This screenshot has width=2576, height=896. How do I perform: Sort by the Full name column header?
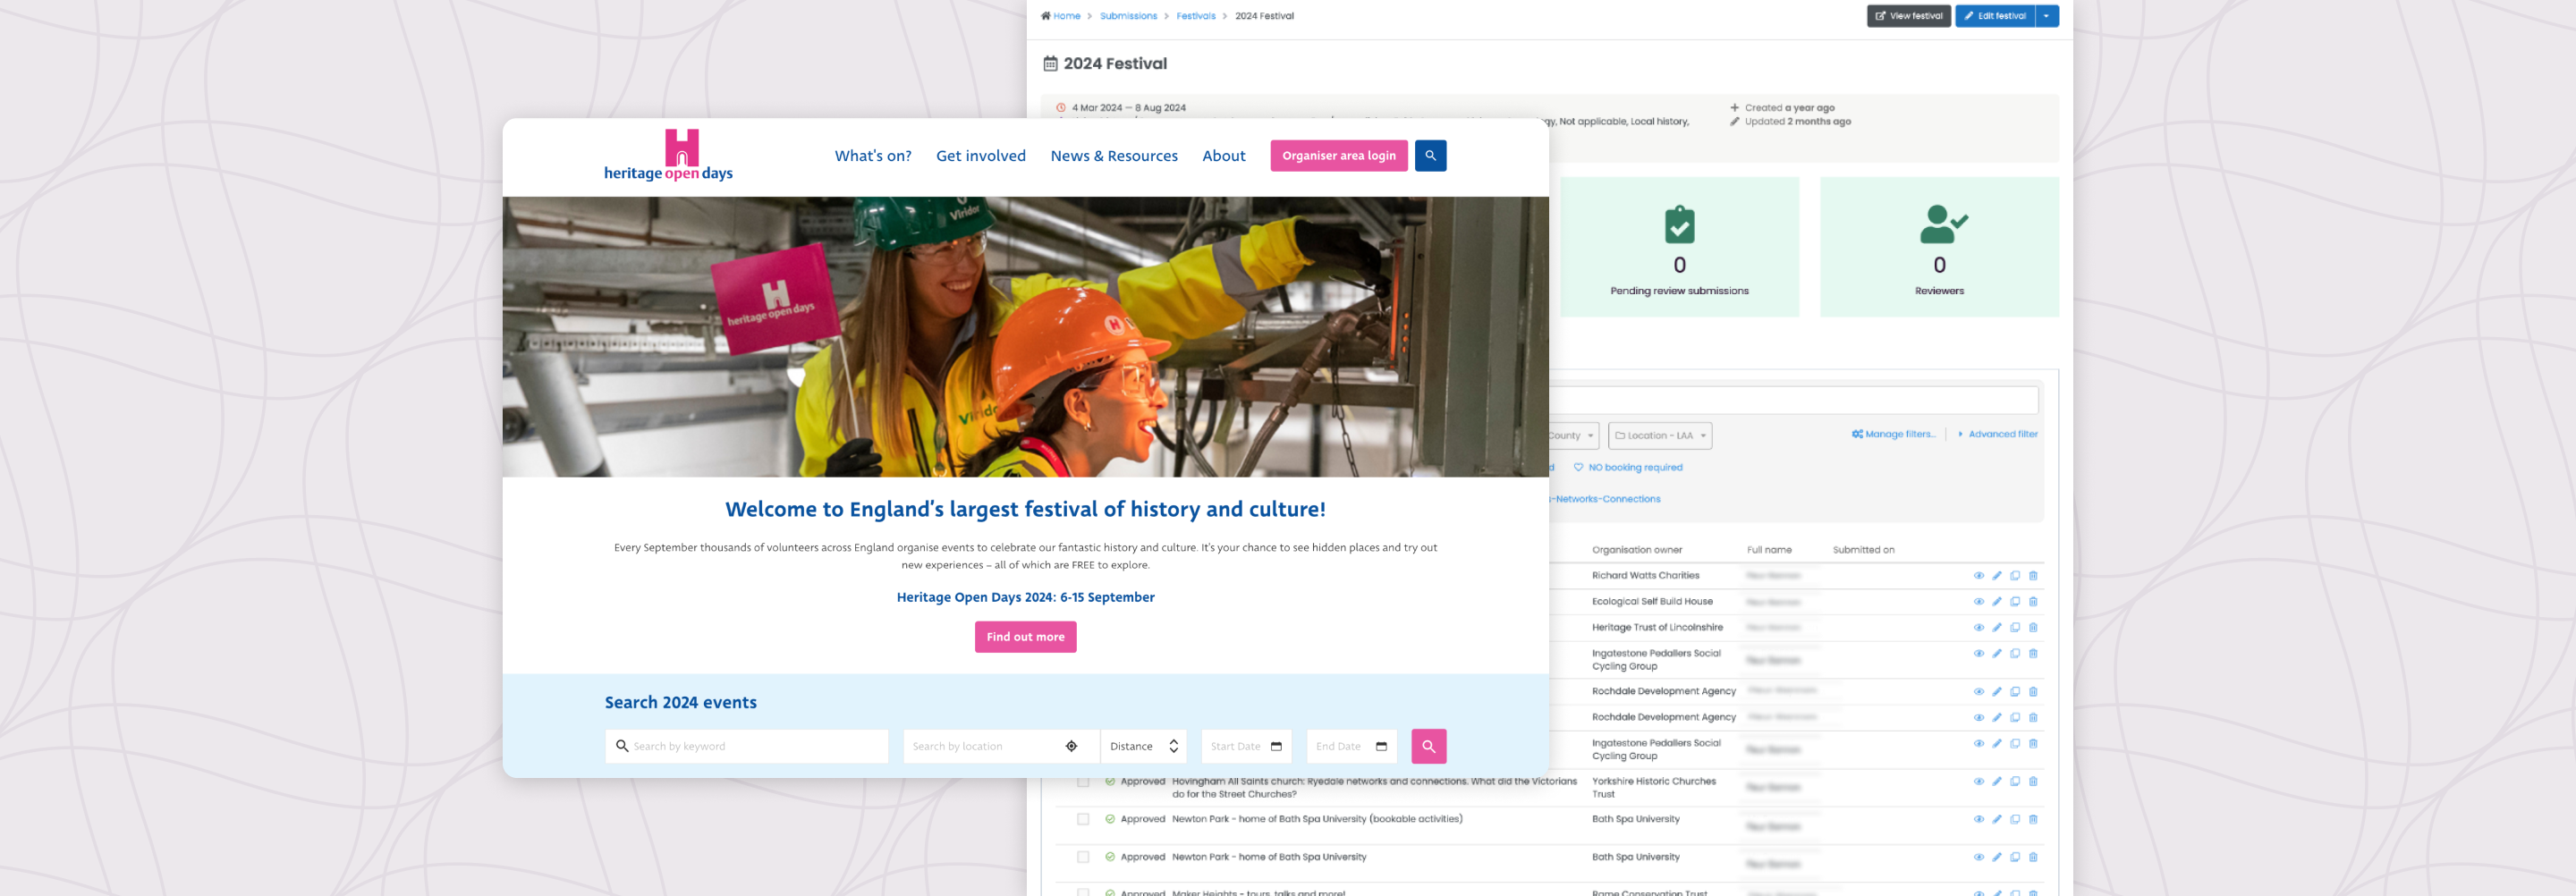coord(1769,550)
